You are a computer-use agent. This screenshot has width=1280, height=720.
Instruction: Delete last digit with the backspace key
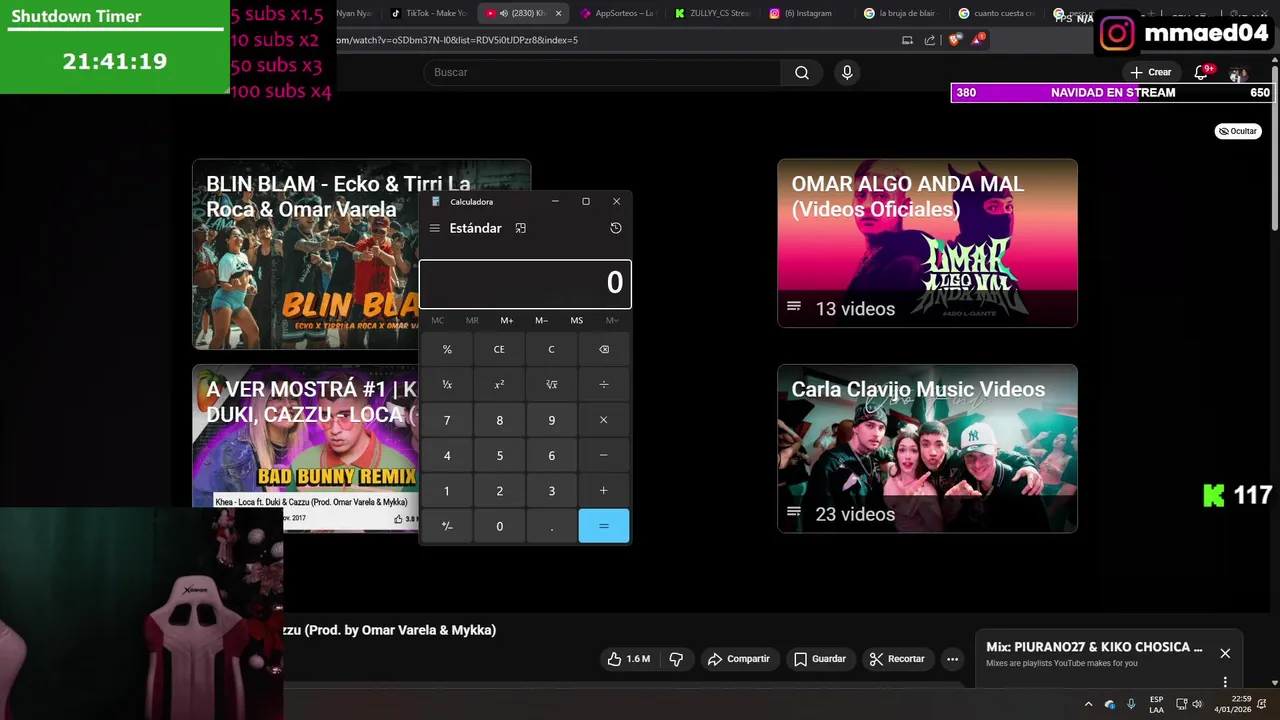point(603,349)
